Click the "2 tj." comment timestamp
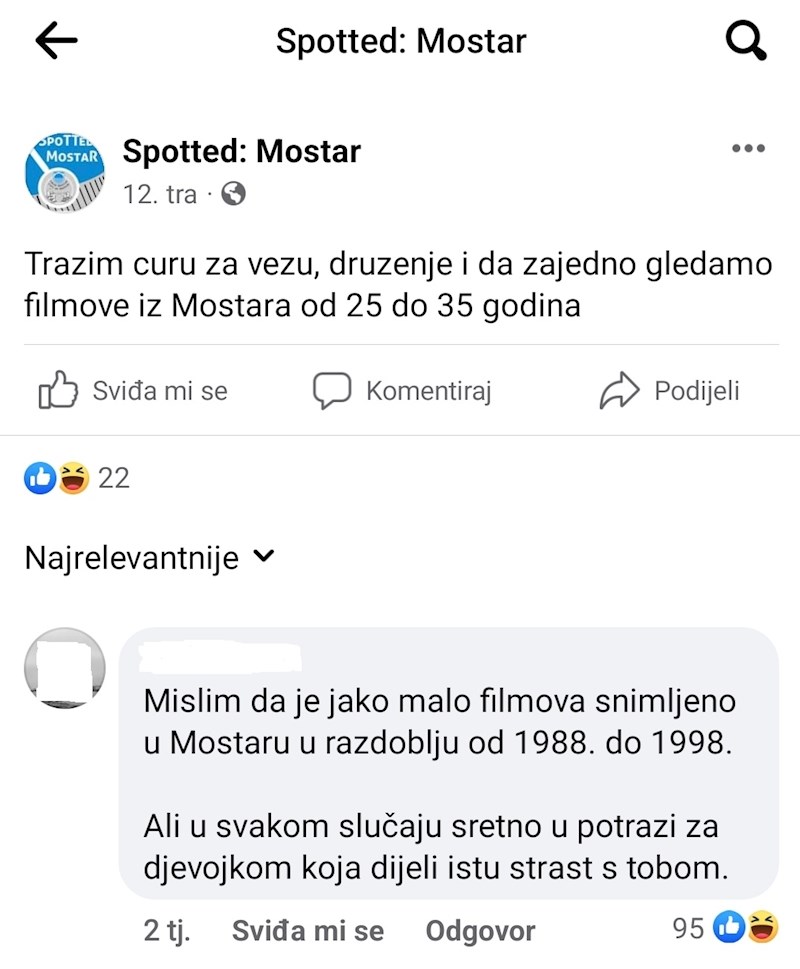The height and width of the screenshot is (969, 800). point(167,931)
